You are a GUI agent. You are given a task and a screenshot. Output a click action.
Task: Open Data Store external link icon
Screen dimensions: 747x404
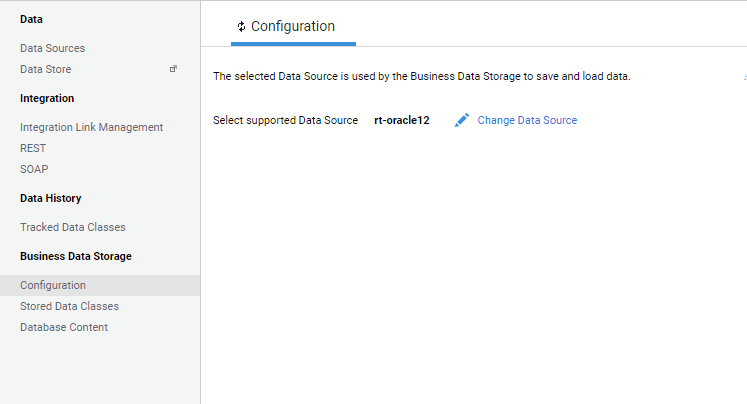coord(173,69)
